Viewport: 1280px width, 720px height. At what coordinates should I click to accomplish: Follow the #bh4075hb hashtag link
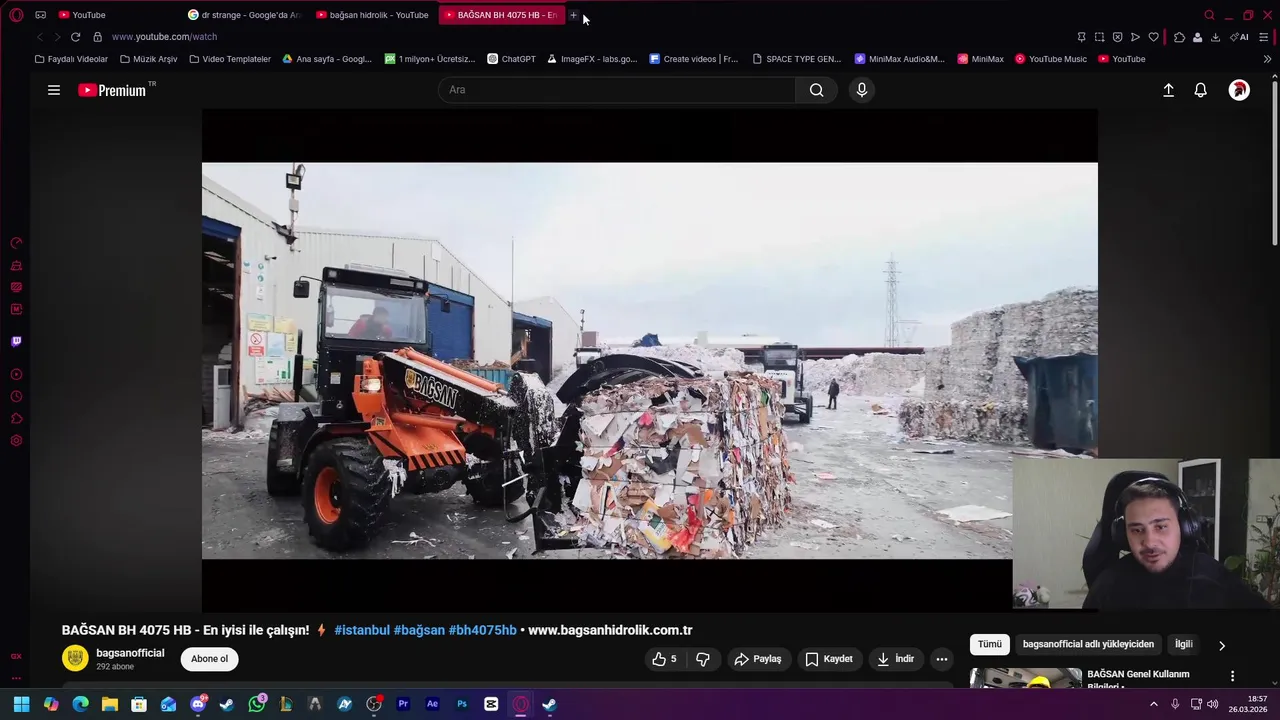pos(483,630)
